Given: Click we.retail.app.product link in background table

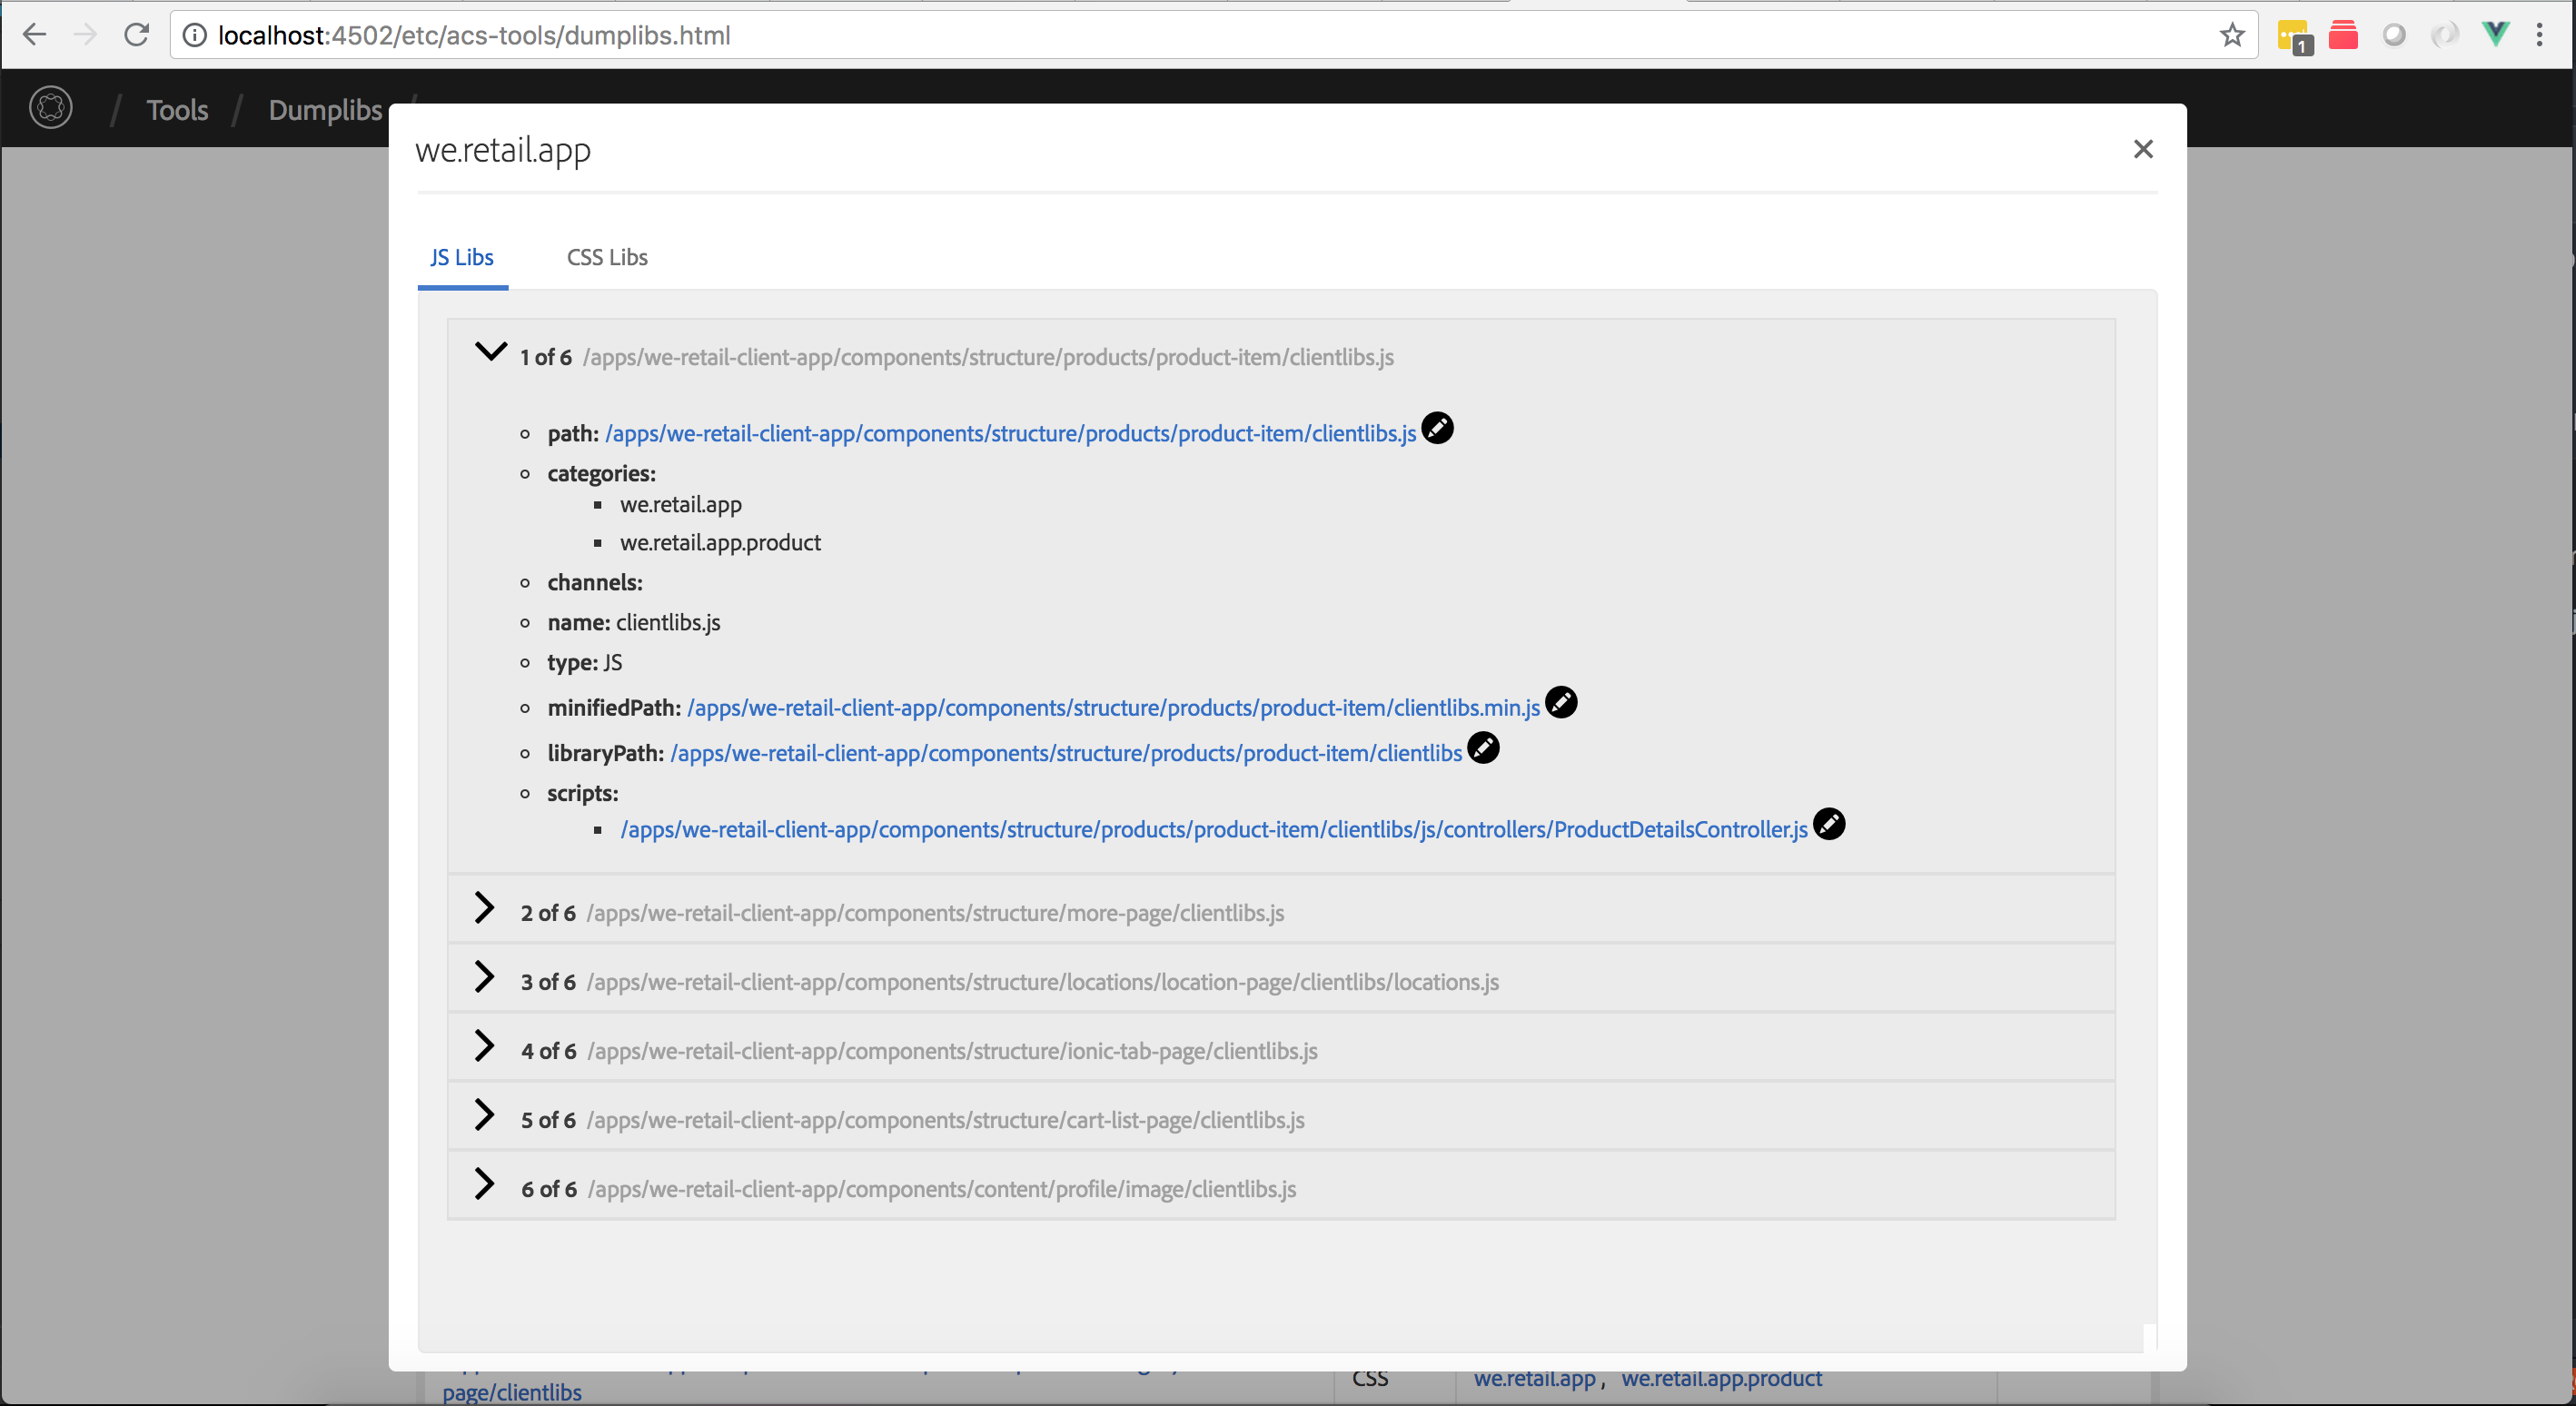Looking at the screenshot, I should 1721,1379.
